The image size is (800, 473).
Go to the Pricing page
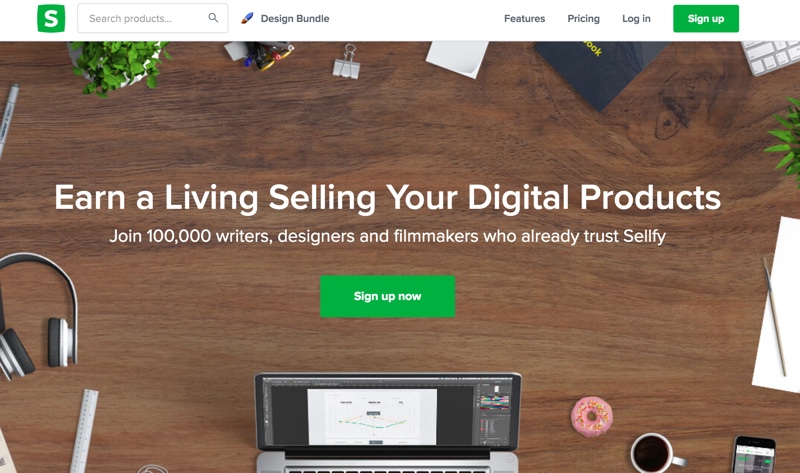click(x=583, y=18)
